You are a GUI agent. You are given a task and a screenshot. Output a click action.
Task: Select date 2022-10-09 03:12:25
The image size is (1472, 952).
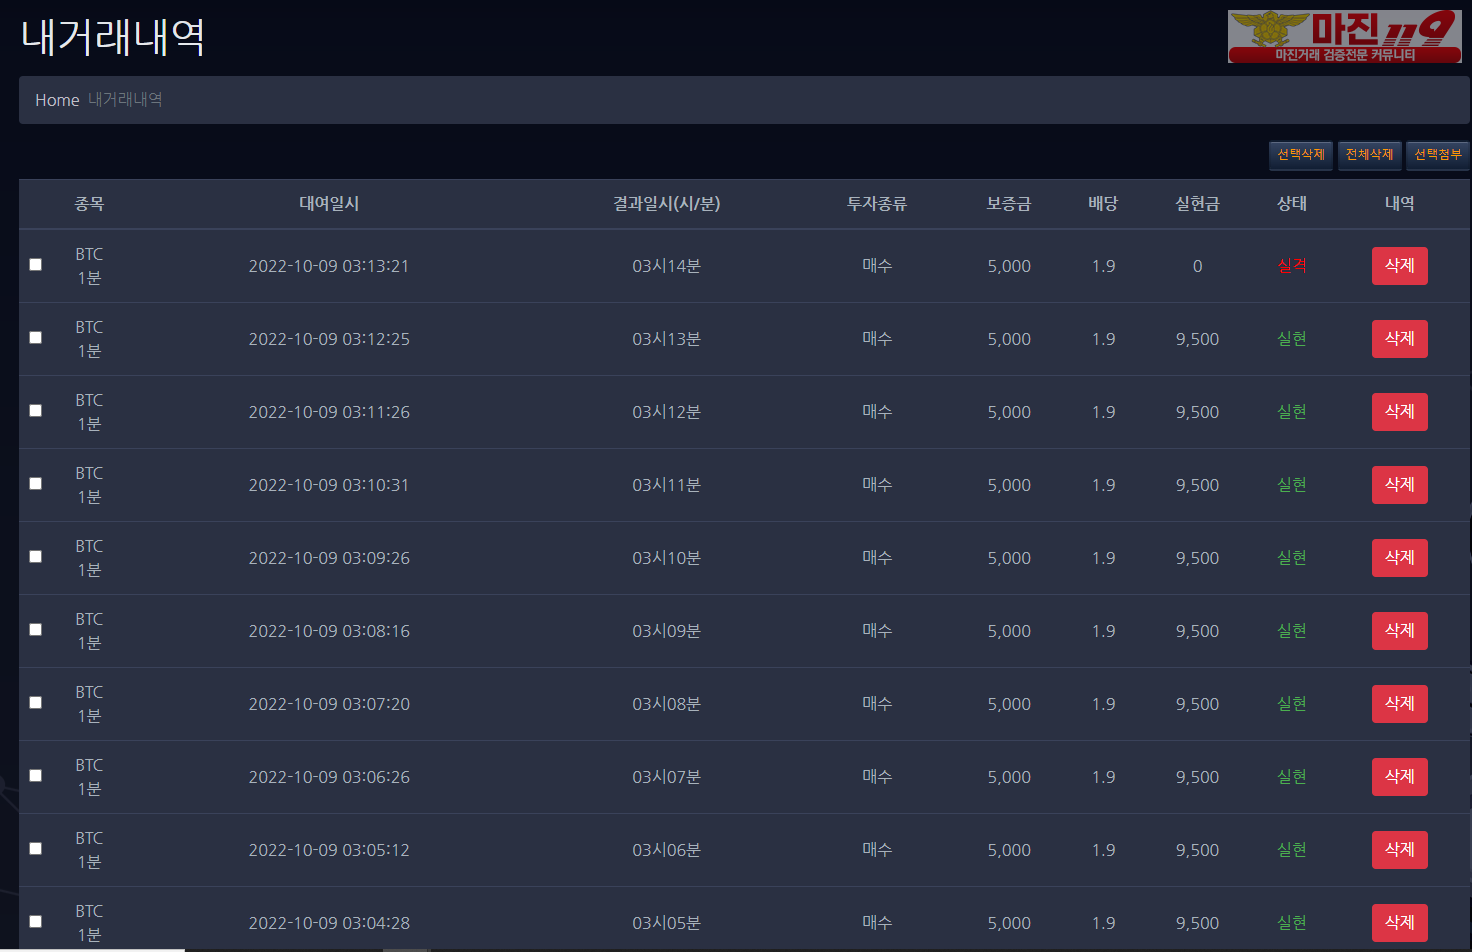(x=329, y=339)
